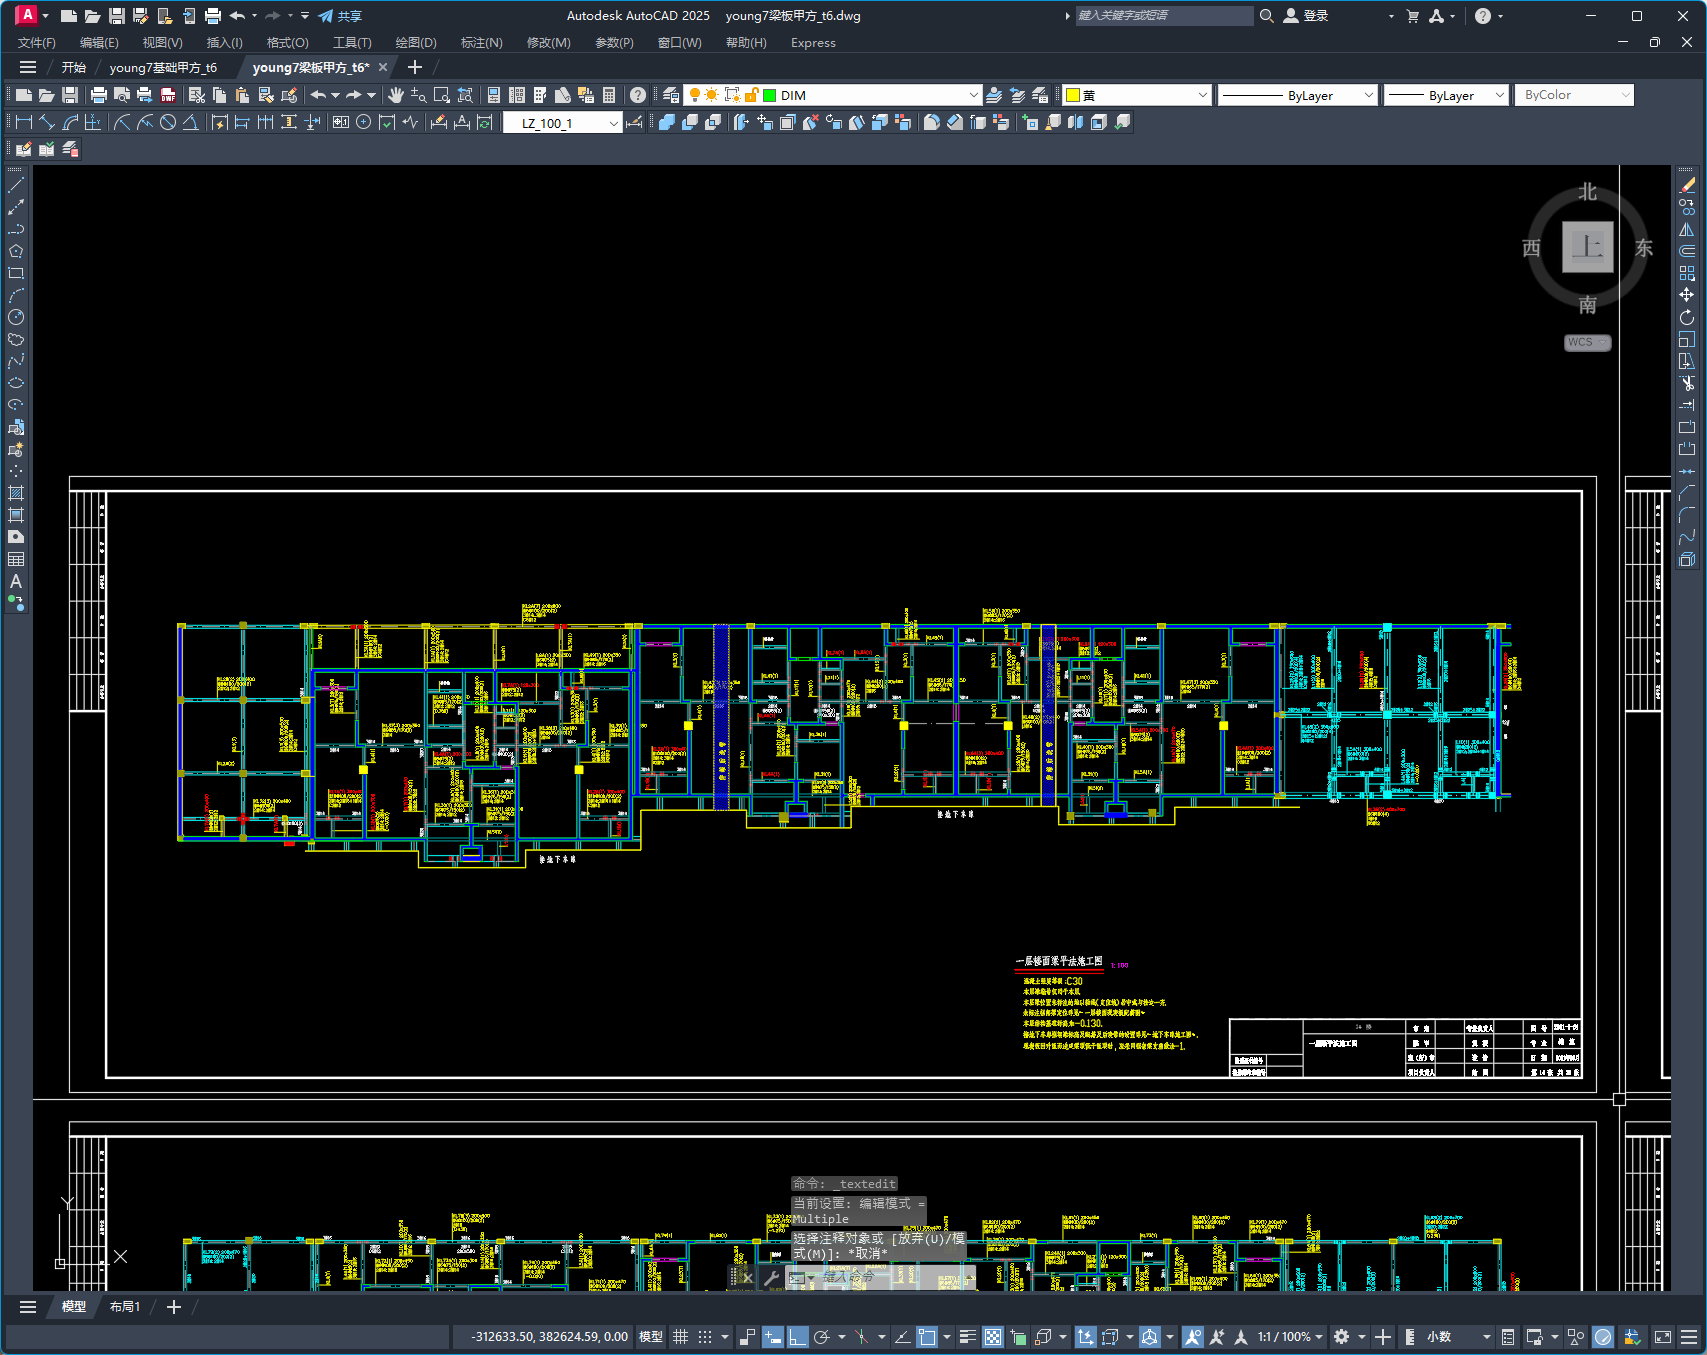The width and height of the screenshot is (1707, 1355).
Task: Select the Move tool in modify toolbar
Action: (x=1687, y=295)
